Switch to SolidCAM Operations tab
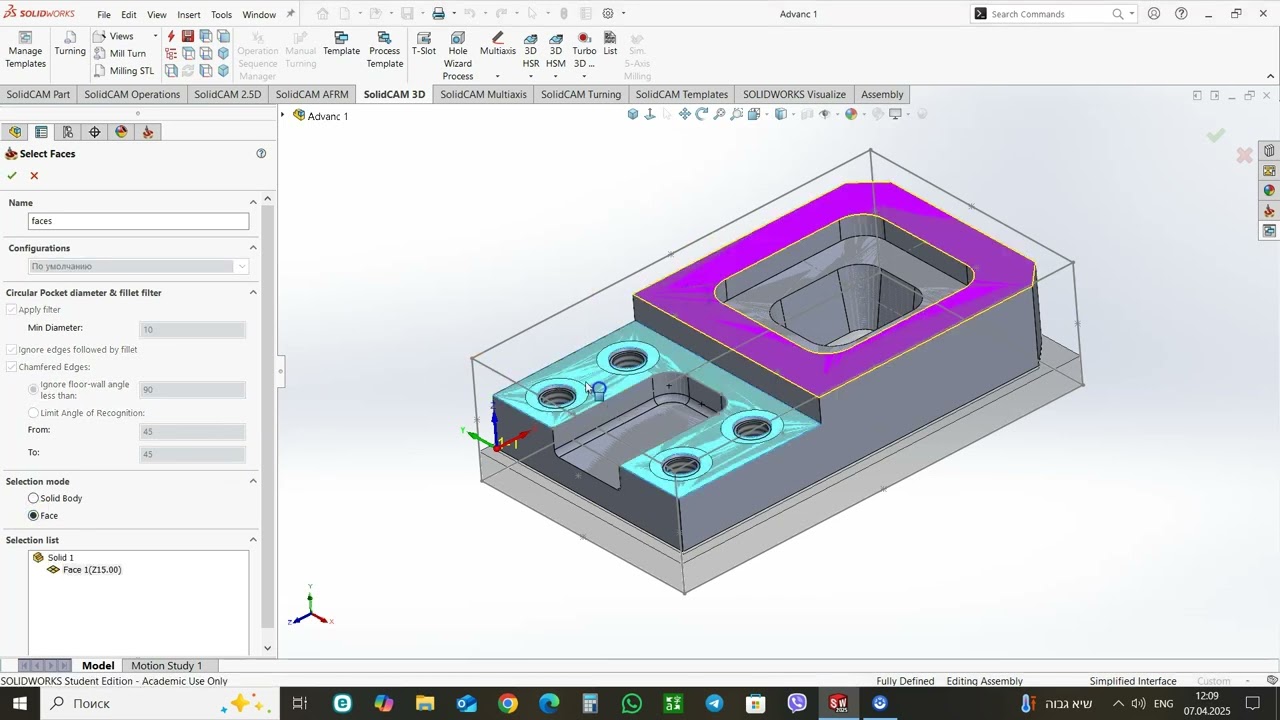The width and height of the screenshot is (1280, 720). [132, 95]
